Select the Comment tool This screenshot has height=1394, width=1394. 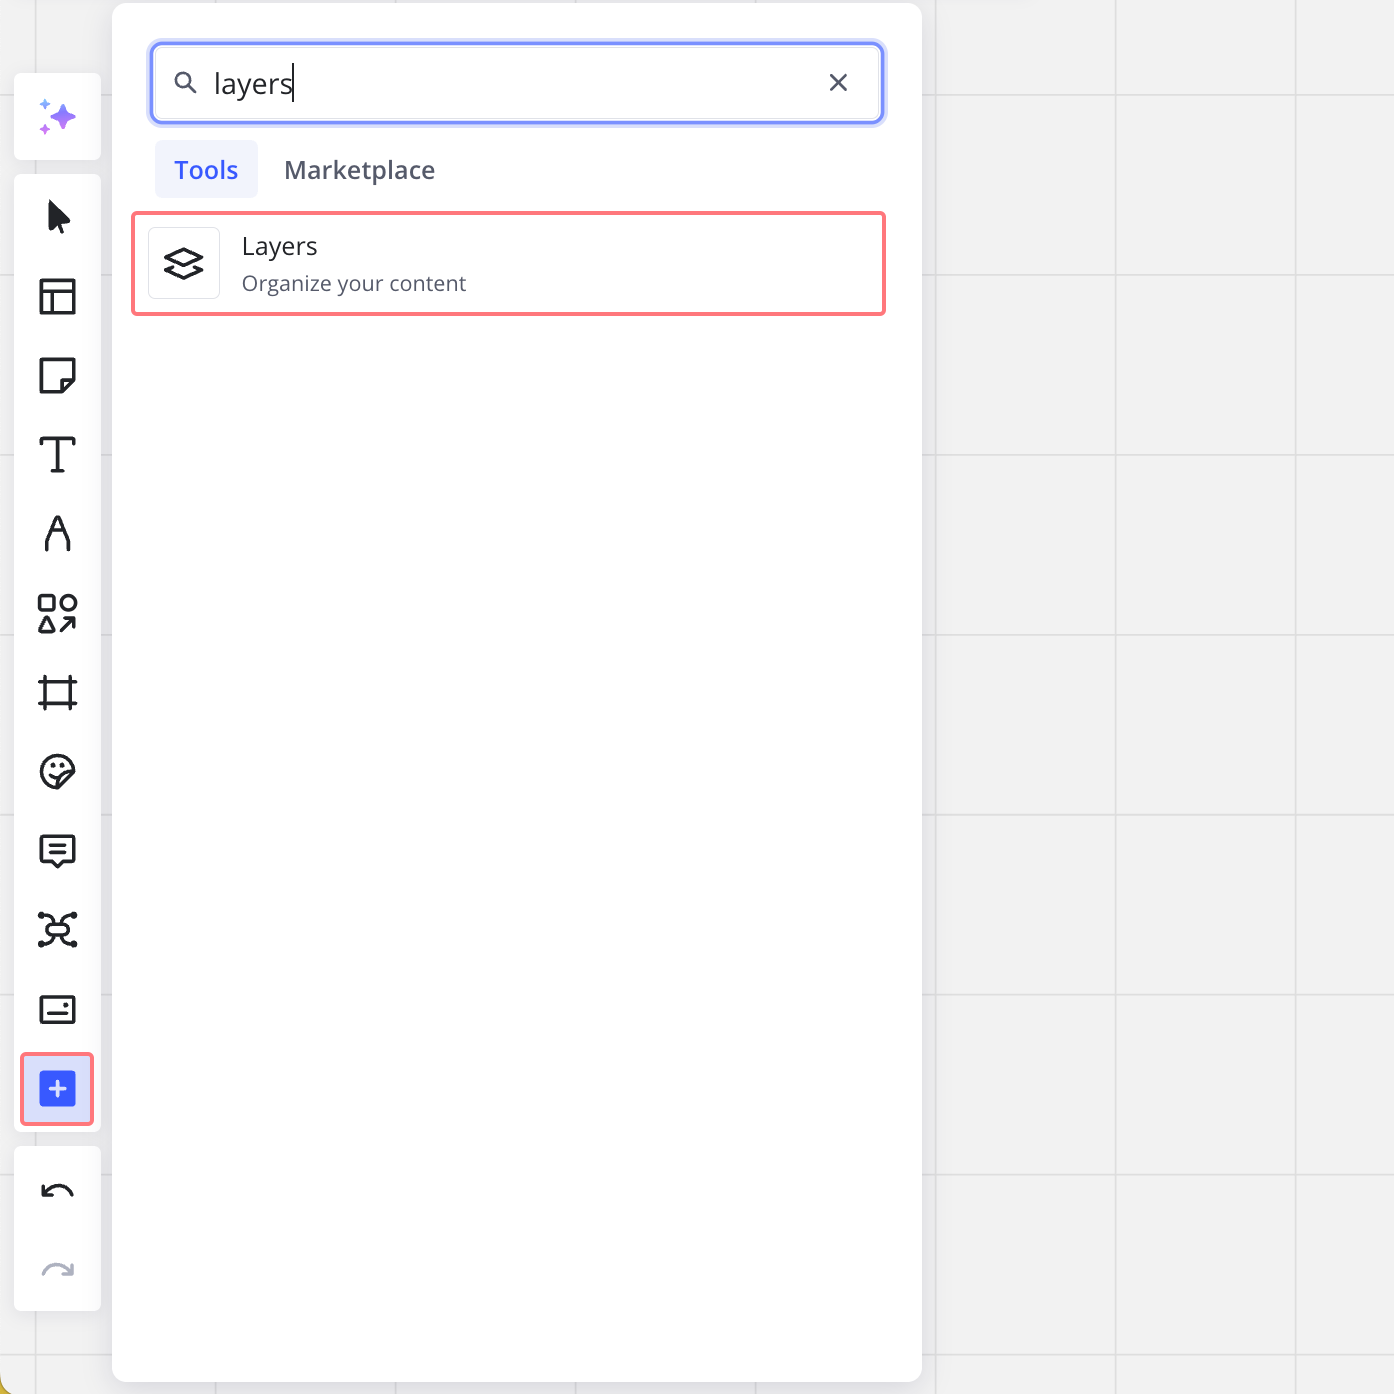tap(57, 851)
